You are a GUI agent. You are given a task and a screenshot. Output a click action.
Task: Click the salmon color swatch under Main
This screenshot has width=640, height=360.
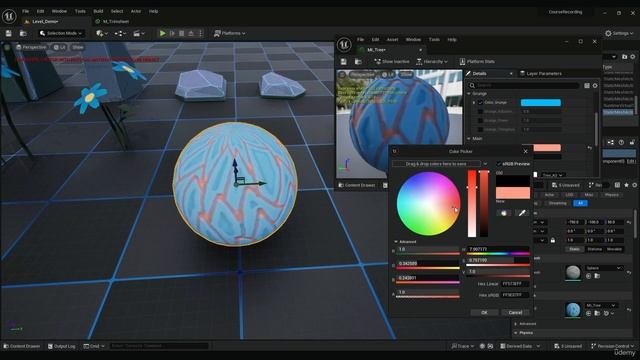click(x=547, y=147)
